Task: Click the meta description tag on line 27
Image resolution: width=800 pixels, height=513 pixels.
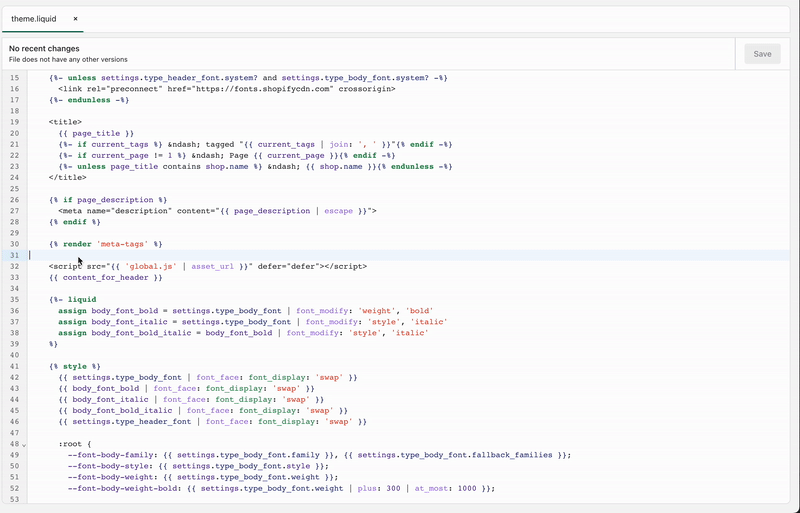Action: pyautogui.click(x=217, y=211)
